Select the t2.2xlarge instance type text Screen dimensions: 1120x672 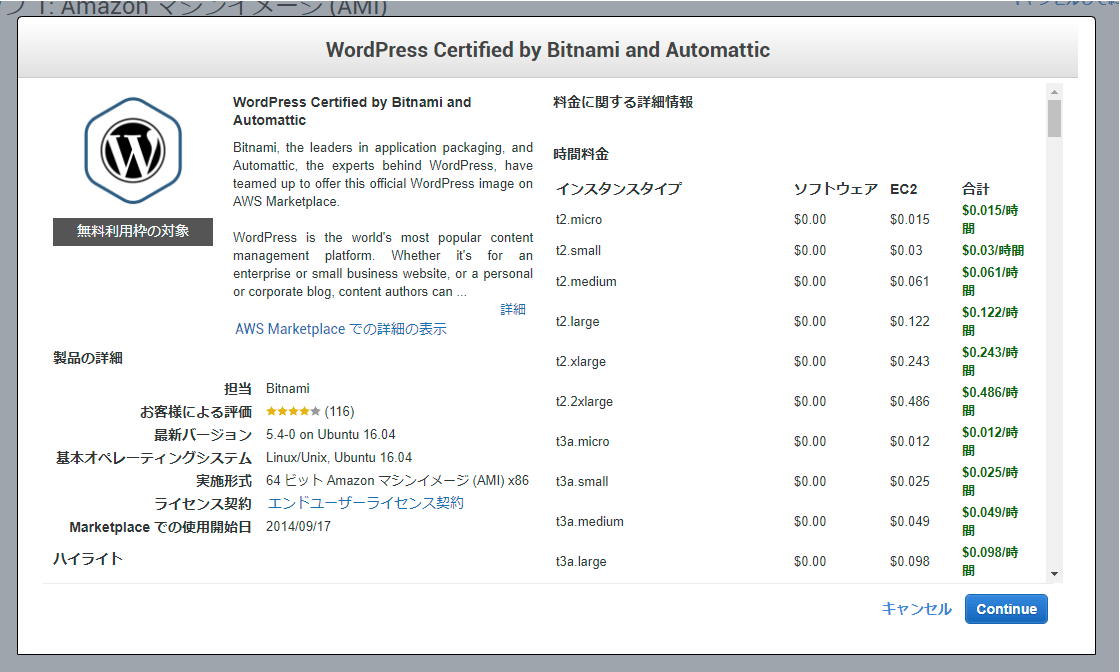[x=584, y=402]
